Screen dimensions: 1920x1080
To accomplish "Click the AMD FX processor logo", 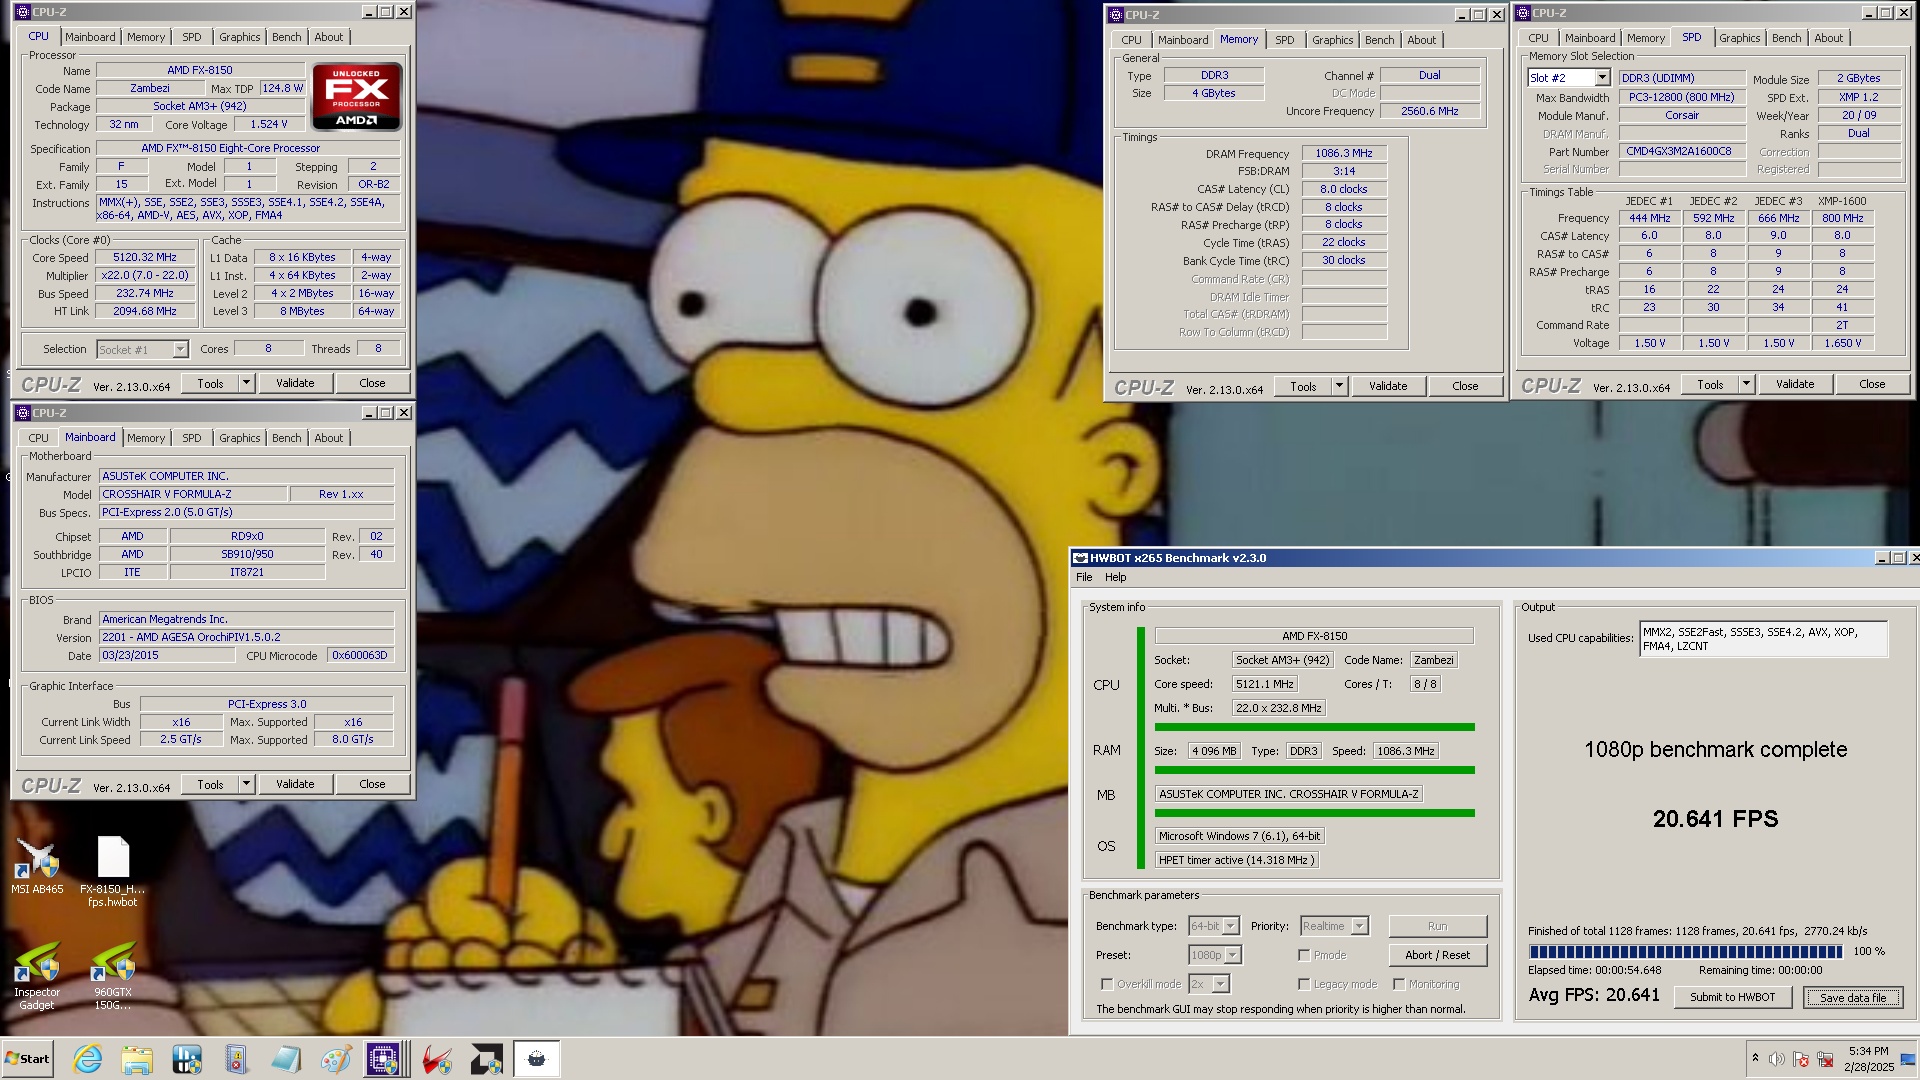I will 357,96.
